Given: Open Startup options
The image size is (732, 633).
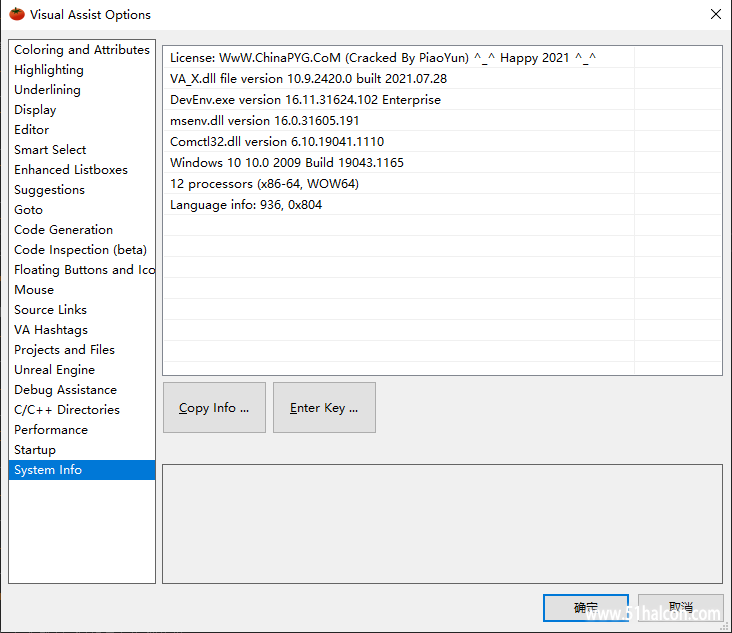Looking at the screenshot, I should 82,450.
